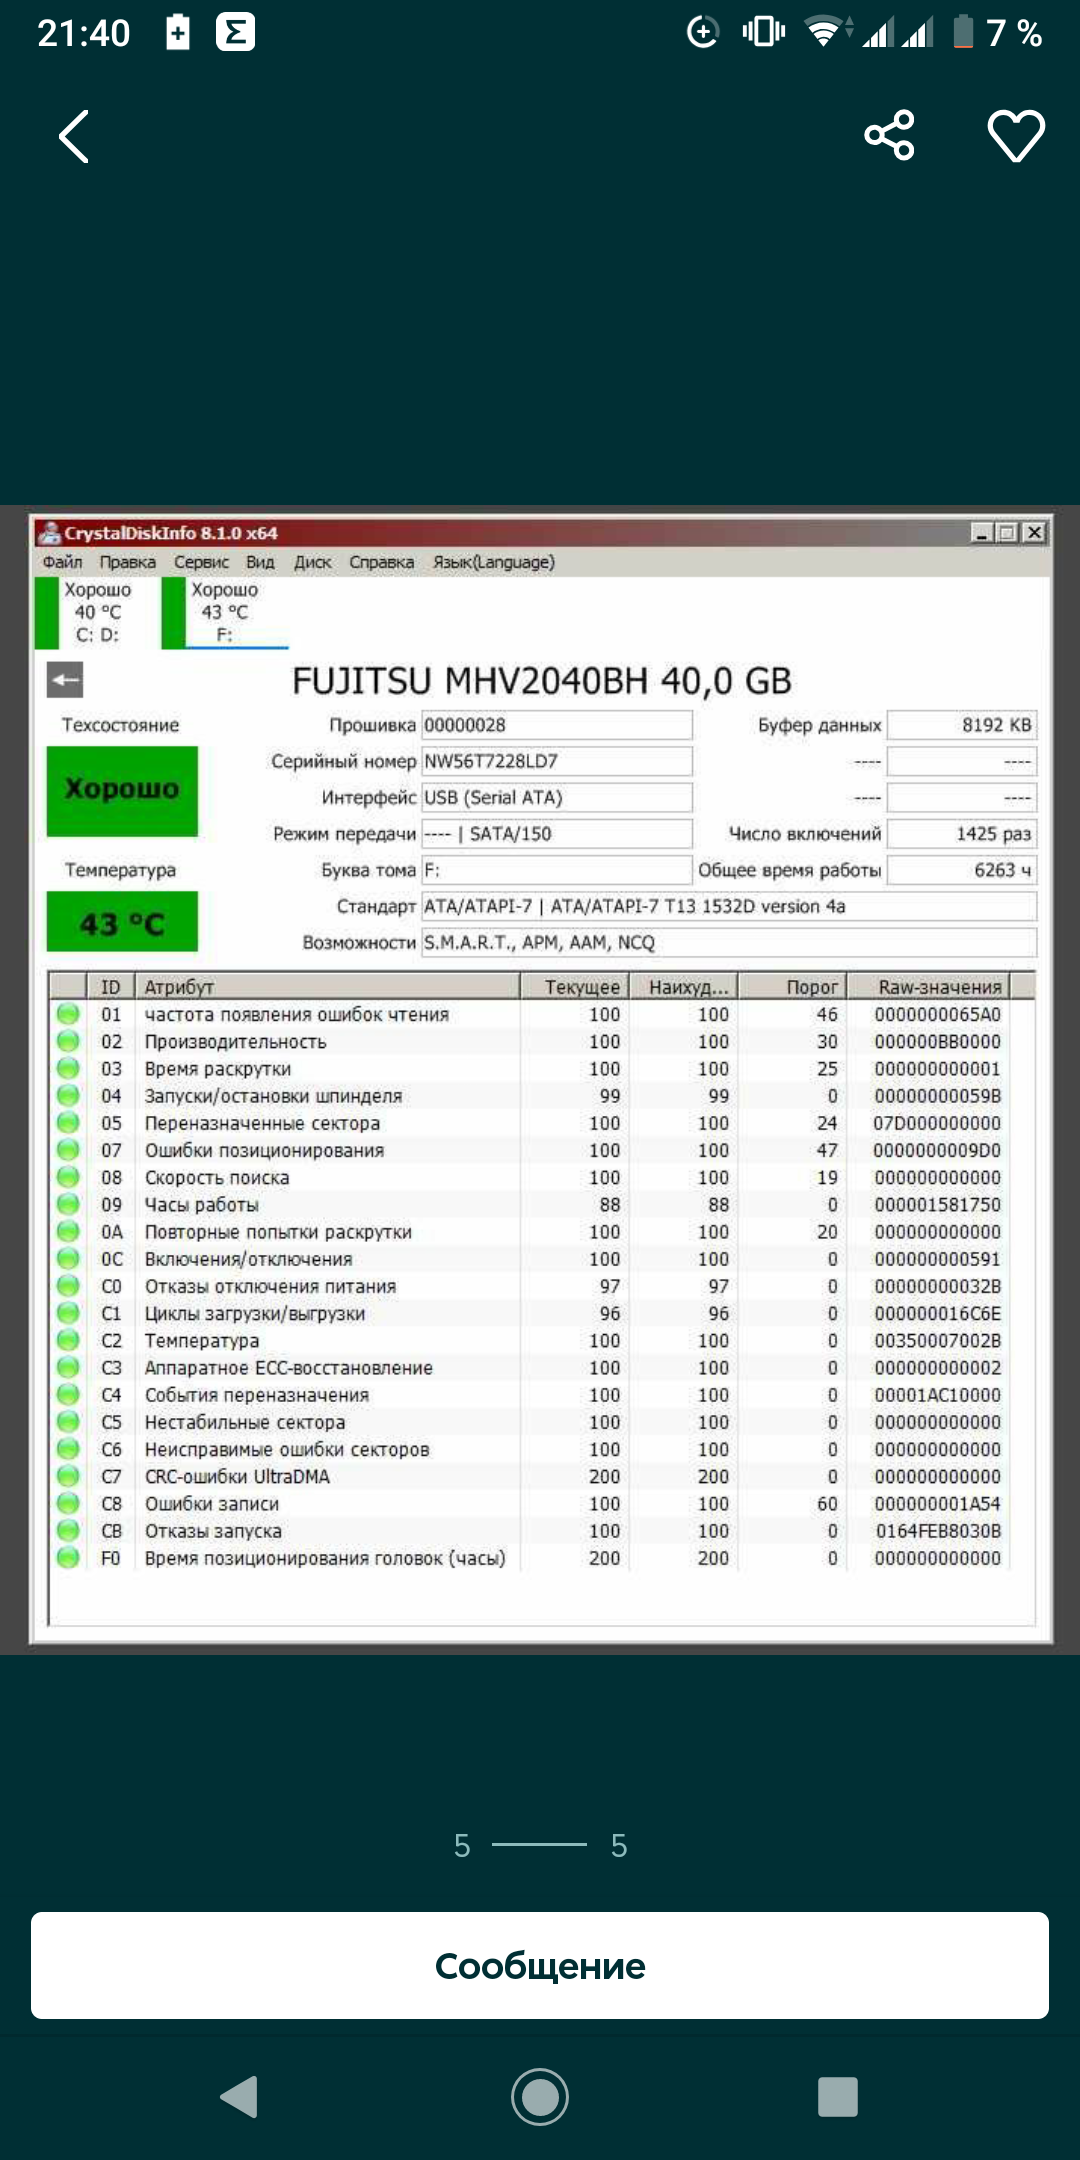Click the Число включений field 1425 раз
Screen dimensions: 1080x2160
pyautogui.click(x=962, y=833)
